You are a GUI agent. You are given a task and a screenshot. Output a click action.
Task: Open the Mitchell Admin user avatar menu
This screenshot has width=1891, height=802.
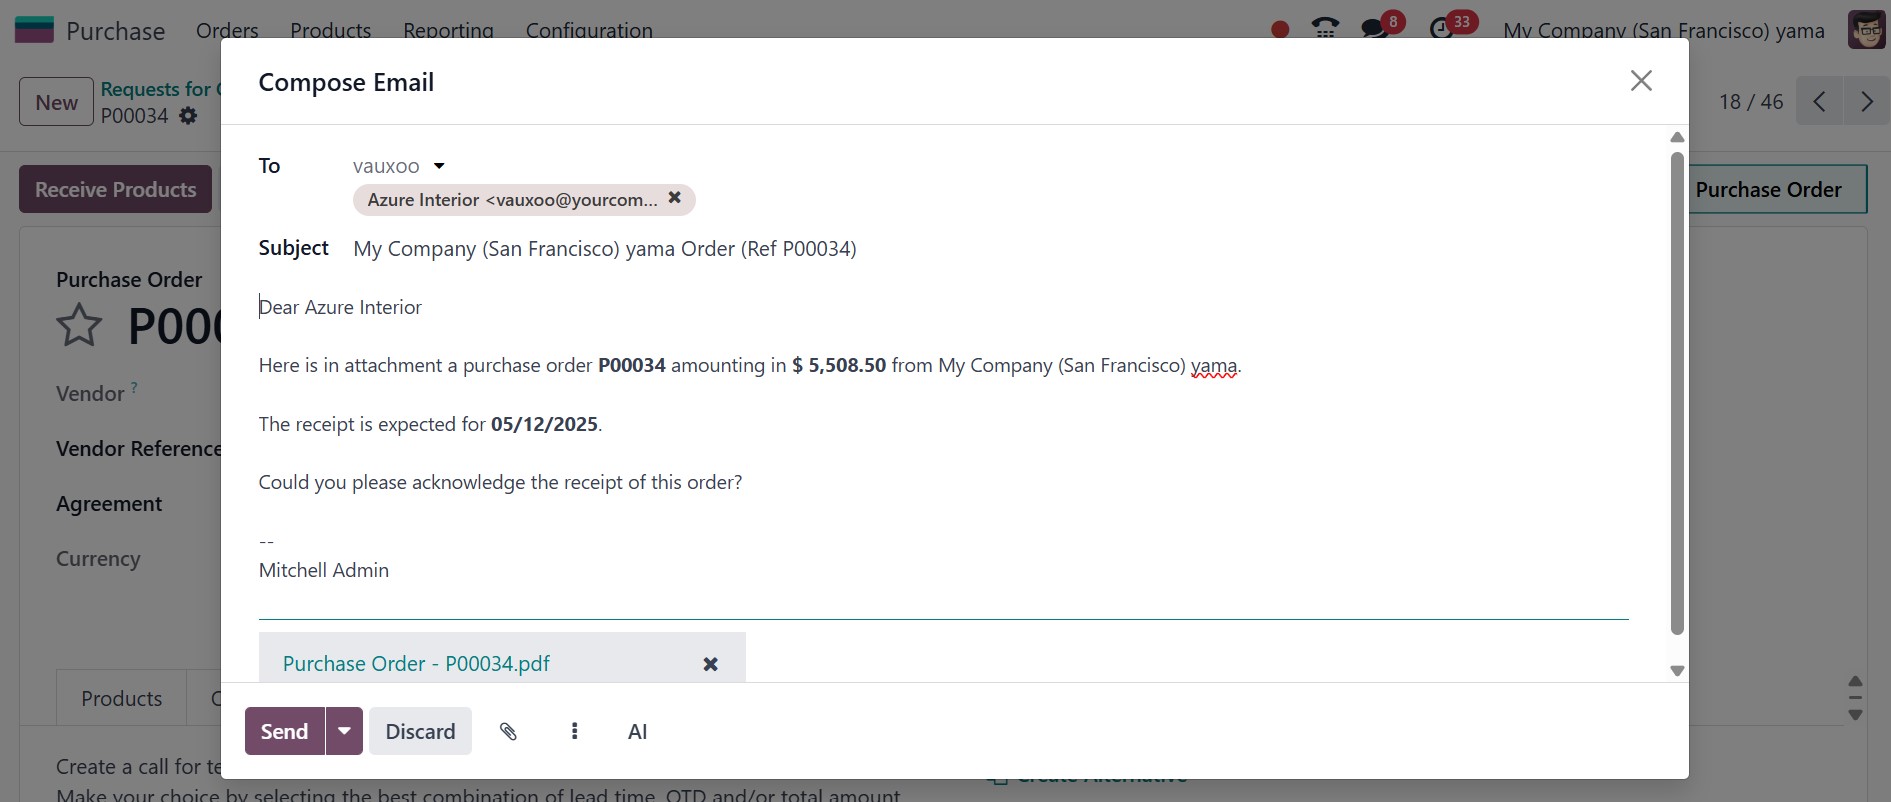(1866, 30)
